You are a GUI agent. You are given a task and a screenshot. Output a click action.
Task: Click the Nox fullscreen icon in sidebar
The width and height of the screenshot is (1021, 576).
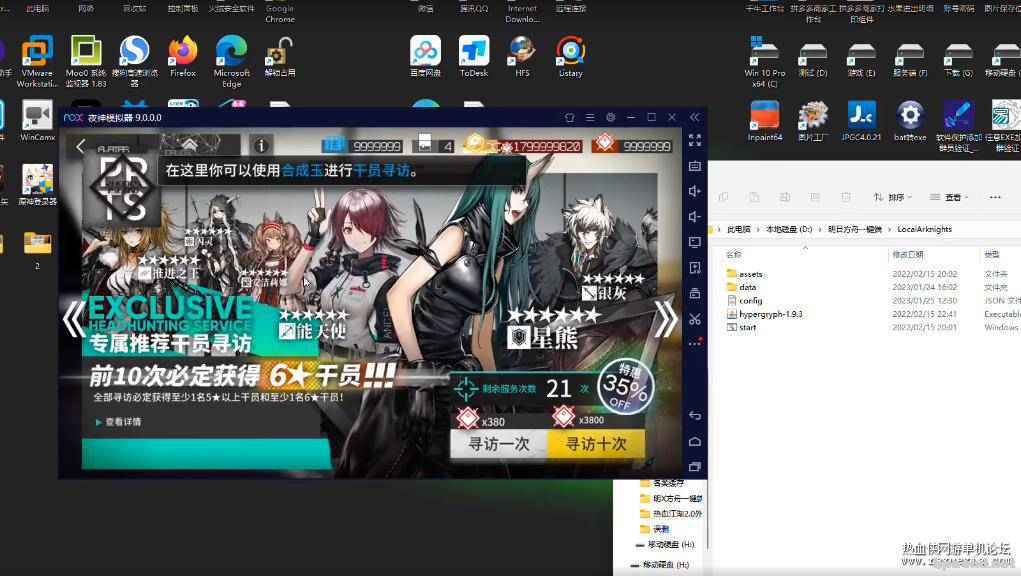[x=695, y=141]
